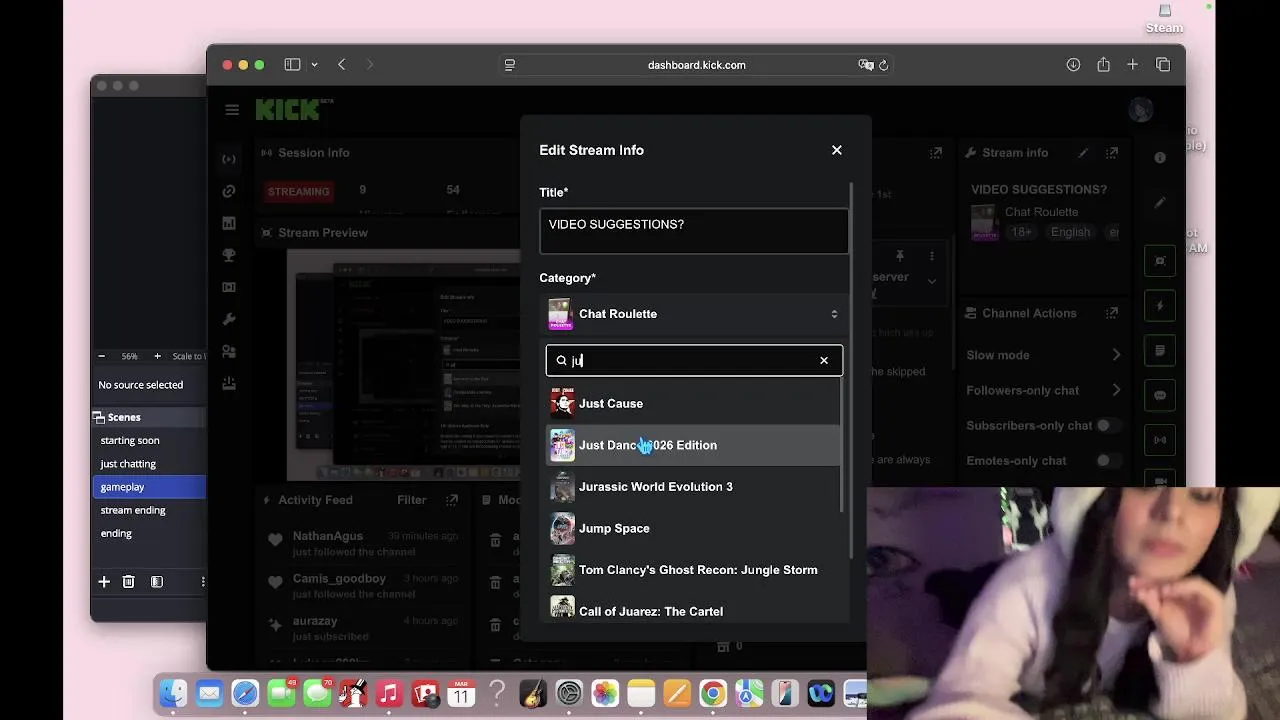The width and height of the screenshot is (1280, 720).
Task: Collapse the pinned message chevron
Action: [x=932, y=282]
